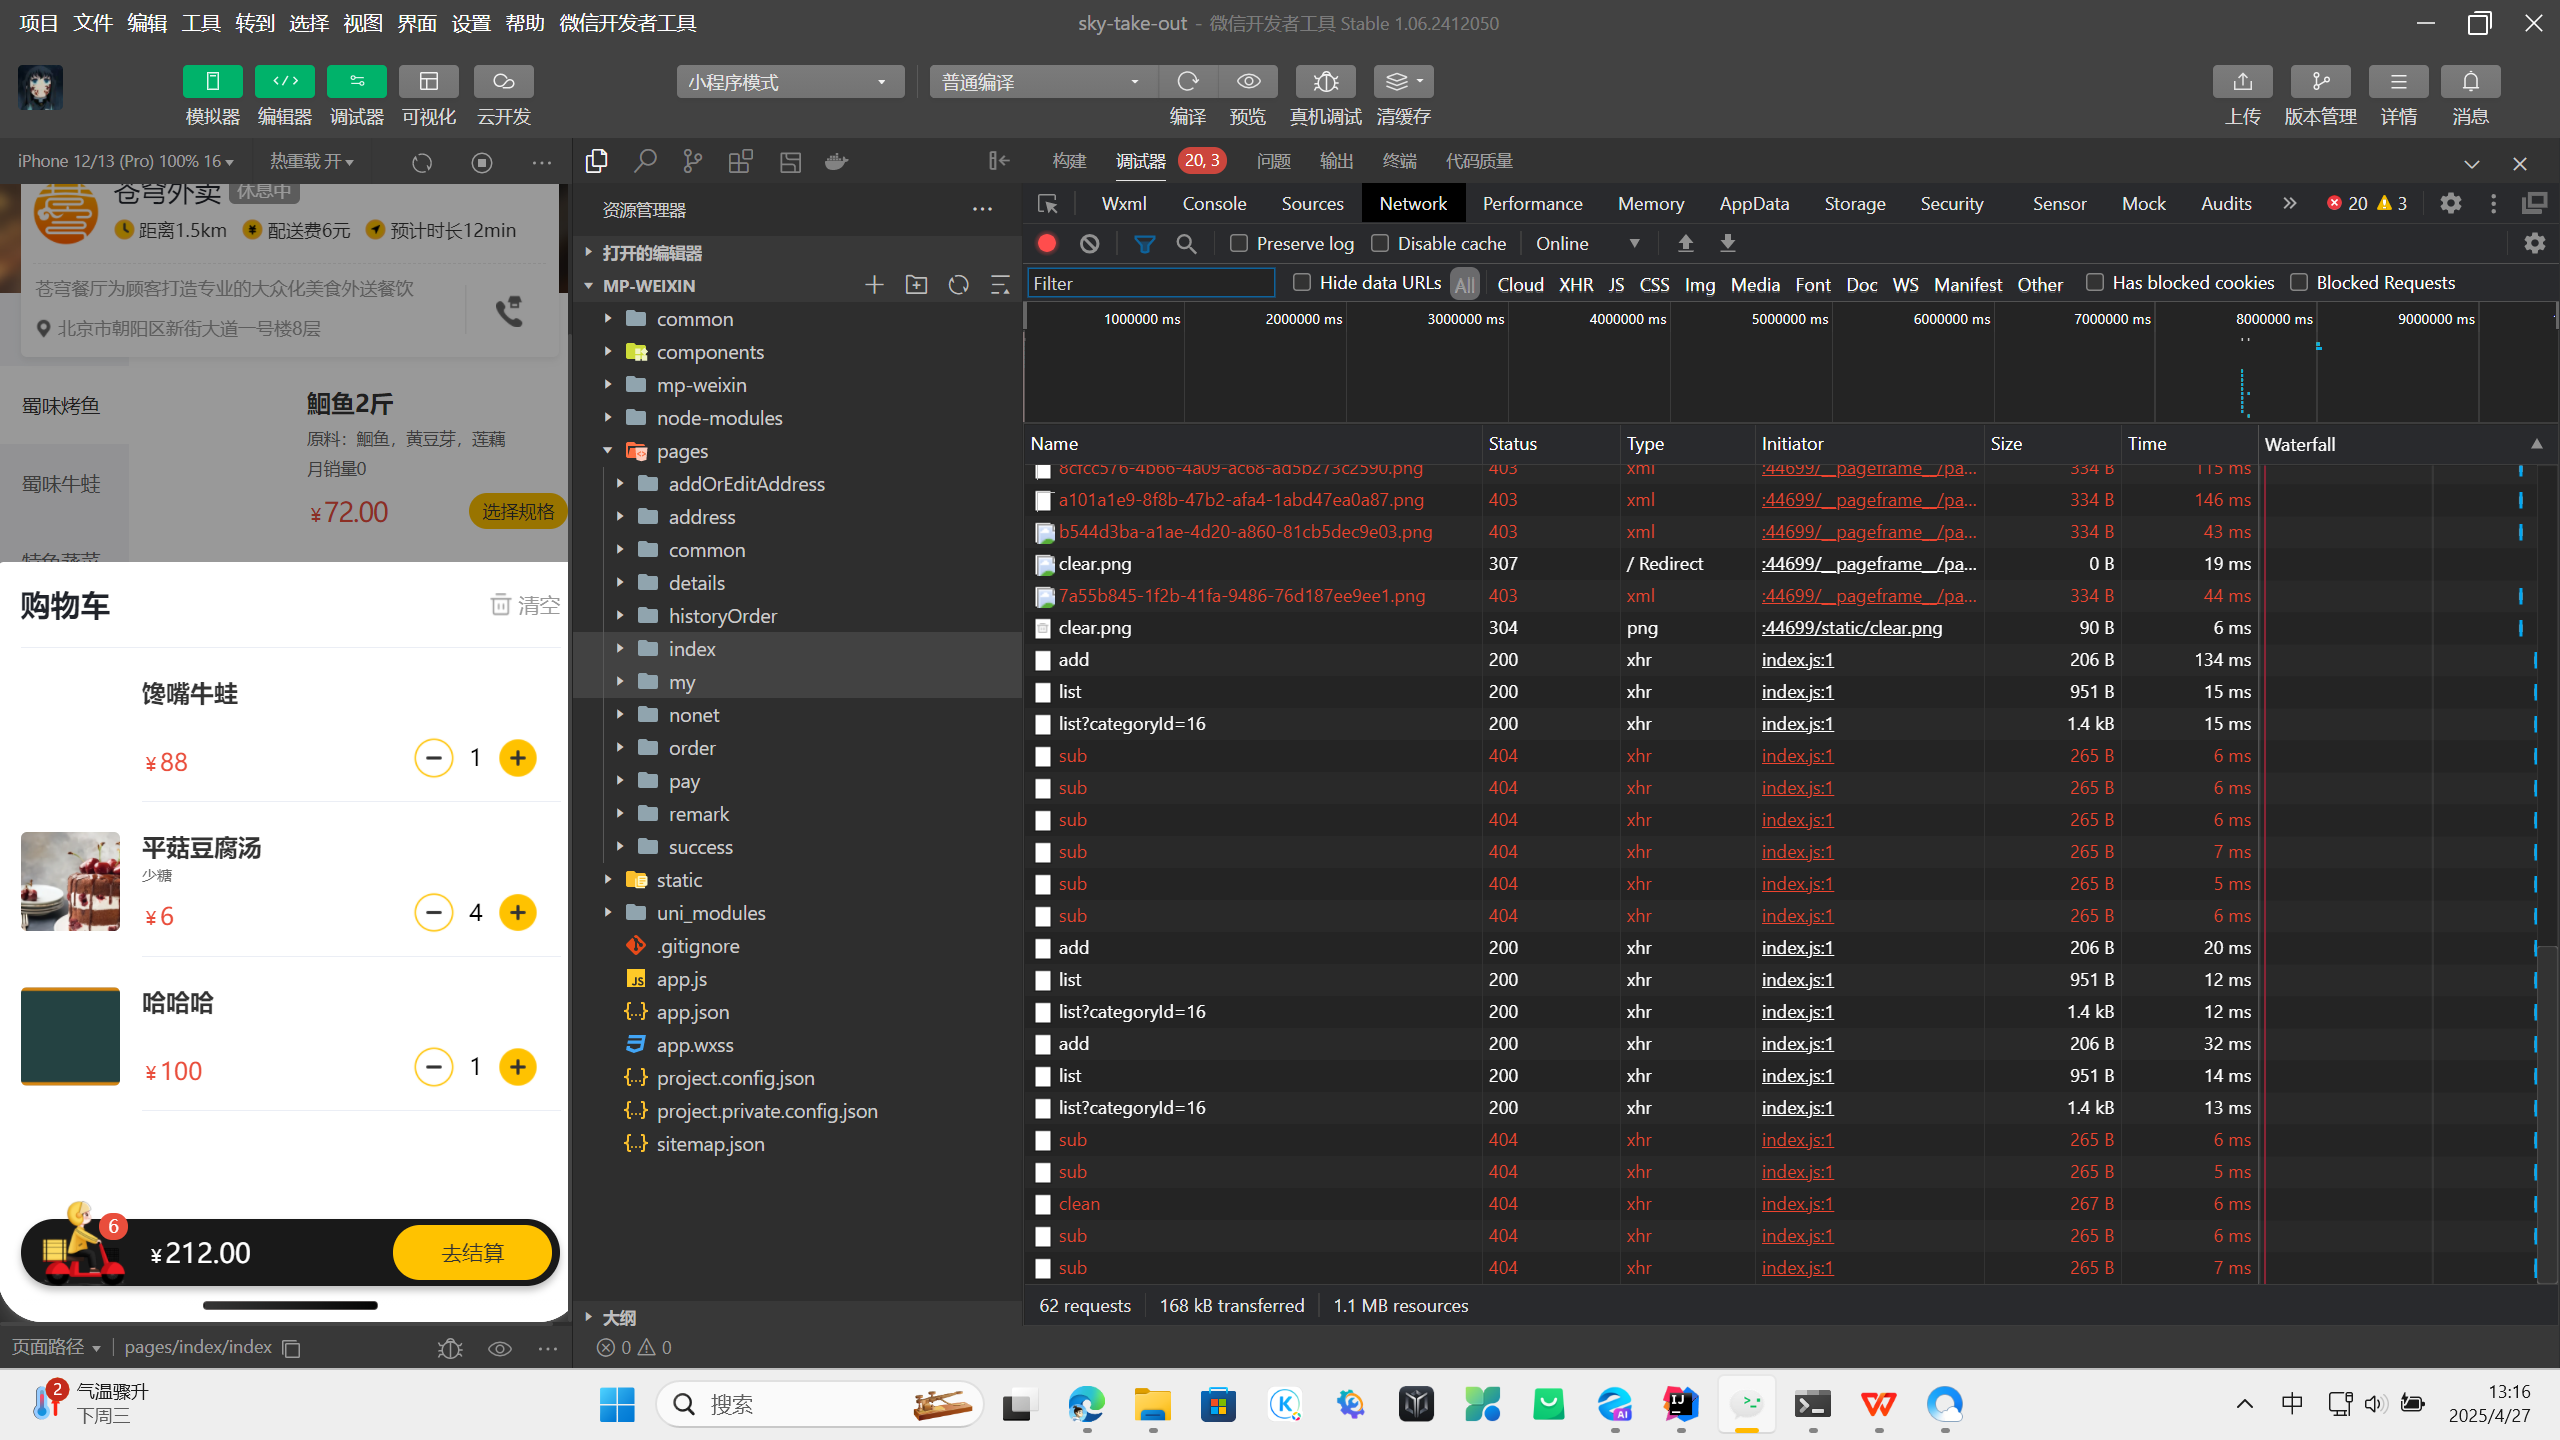Click the 编译 refresh icon
Image resolution: width=2560 pixels, height=1440 pixels.
coord(1187,82)
